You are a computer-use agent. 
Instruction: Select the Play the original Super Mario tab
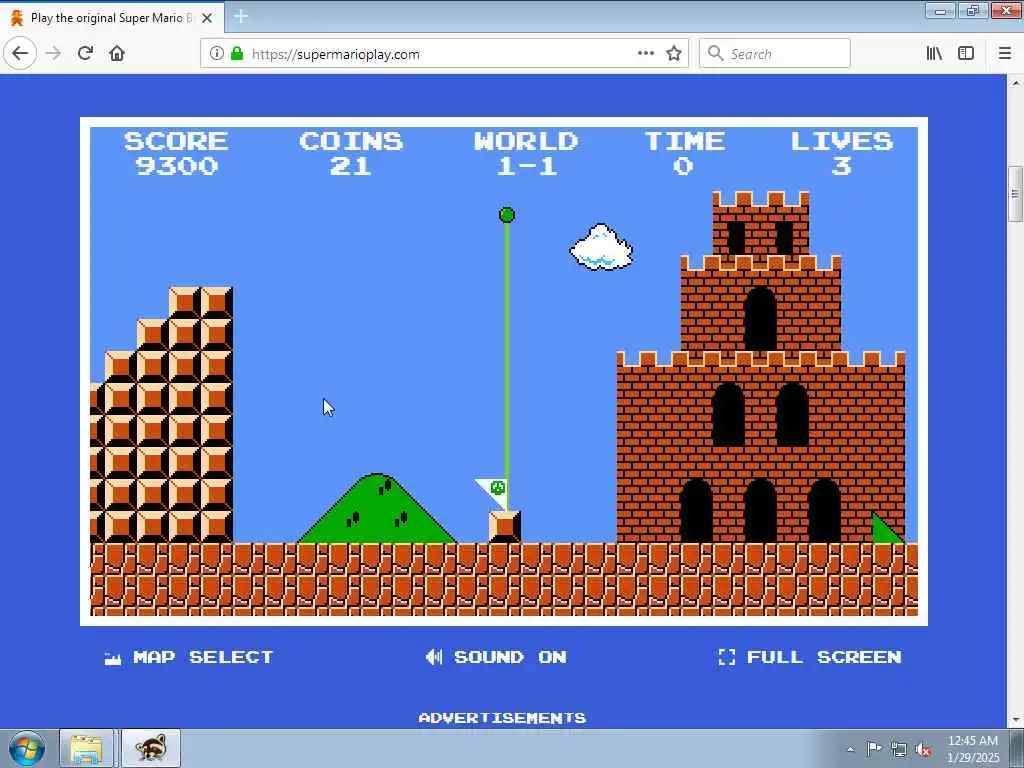(112, 18)
